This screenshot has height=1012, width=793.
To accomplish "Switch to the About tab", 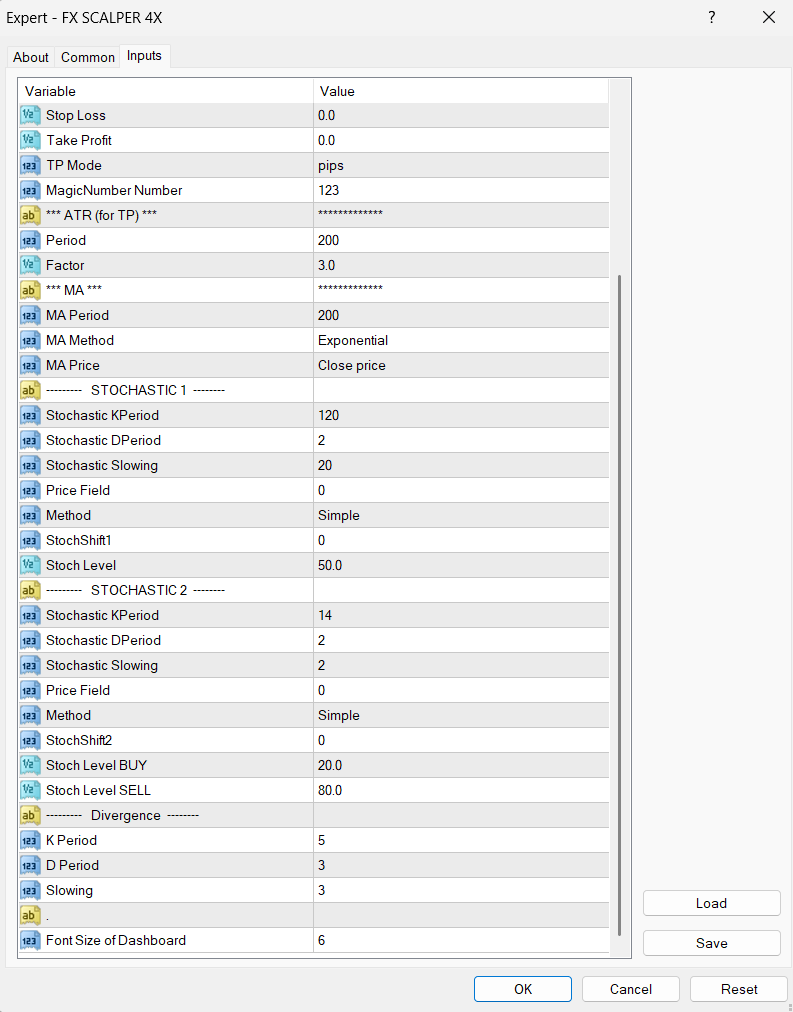I will [x=31, y=57].
